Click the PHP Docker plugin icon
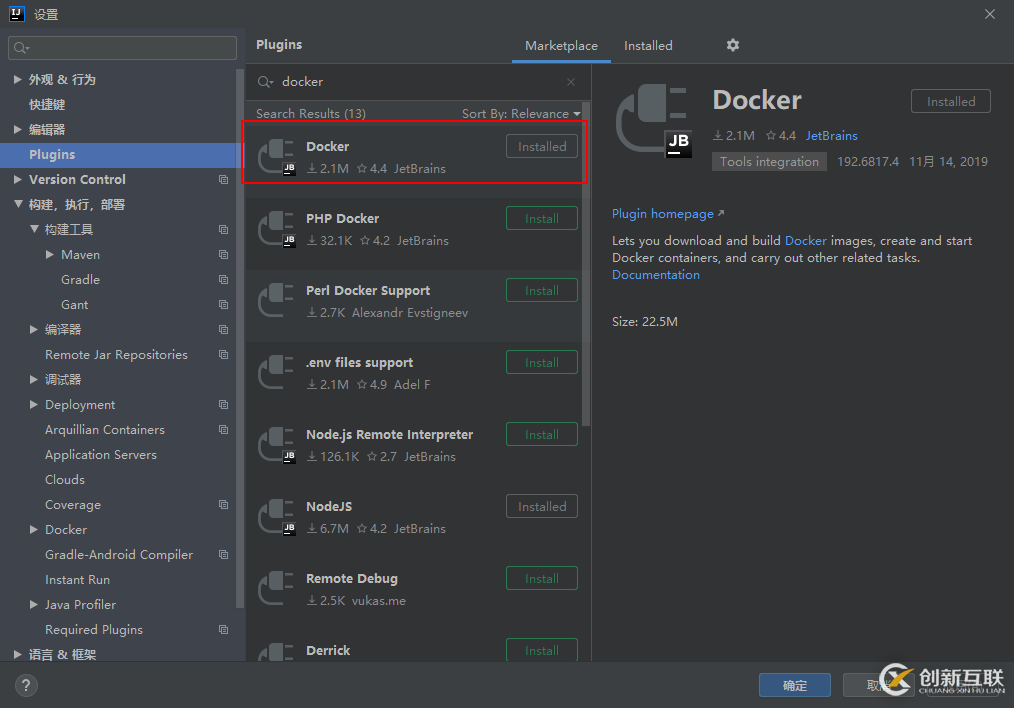The image size is (1014, 708). (277, 229)
